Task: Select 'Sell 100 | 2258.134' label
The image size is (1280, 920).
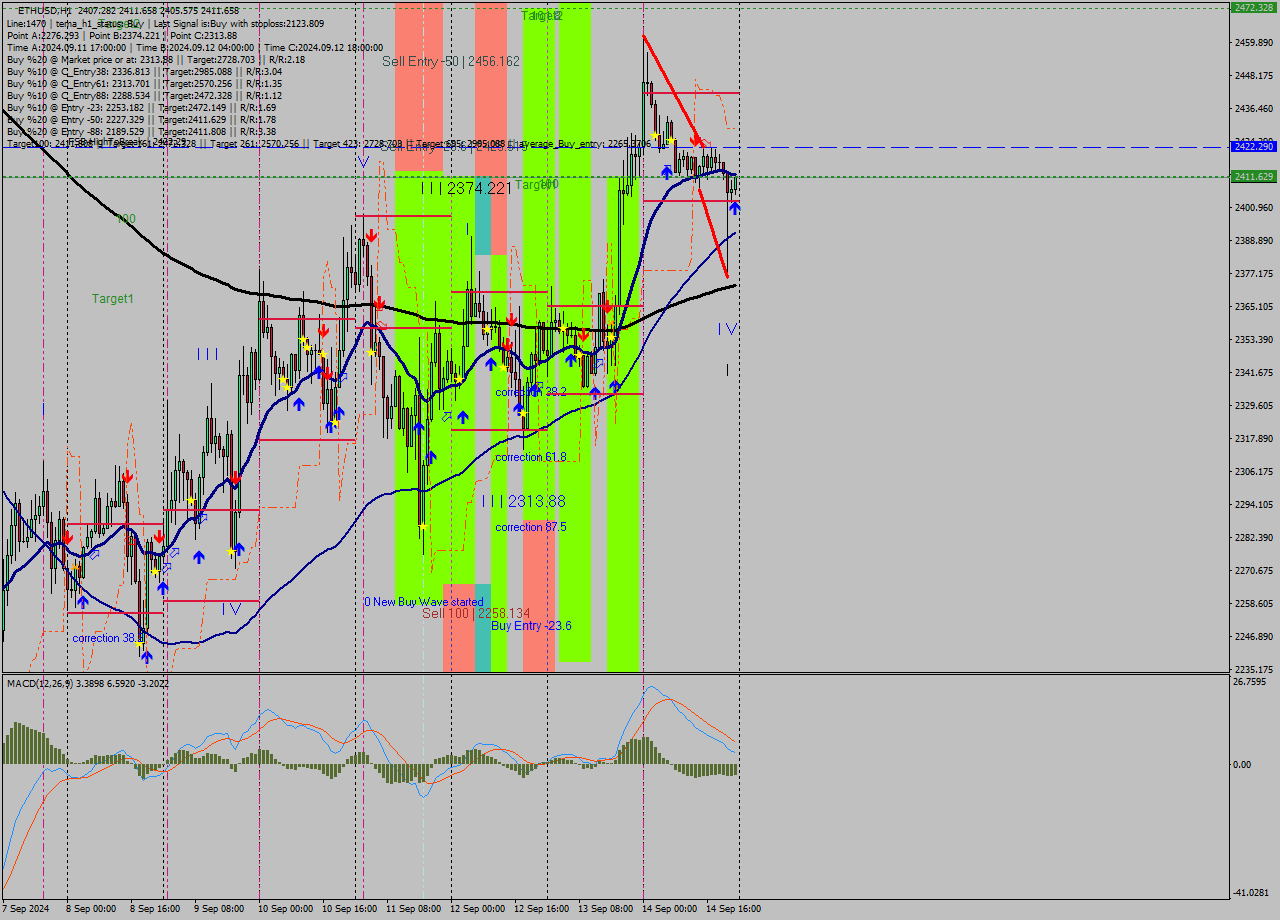Action: pos(476,613)
